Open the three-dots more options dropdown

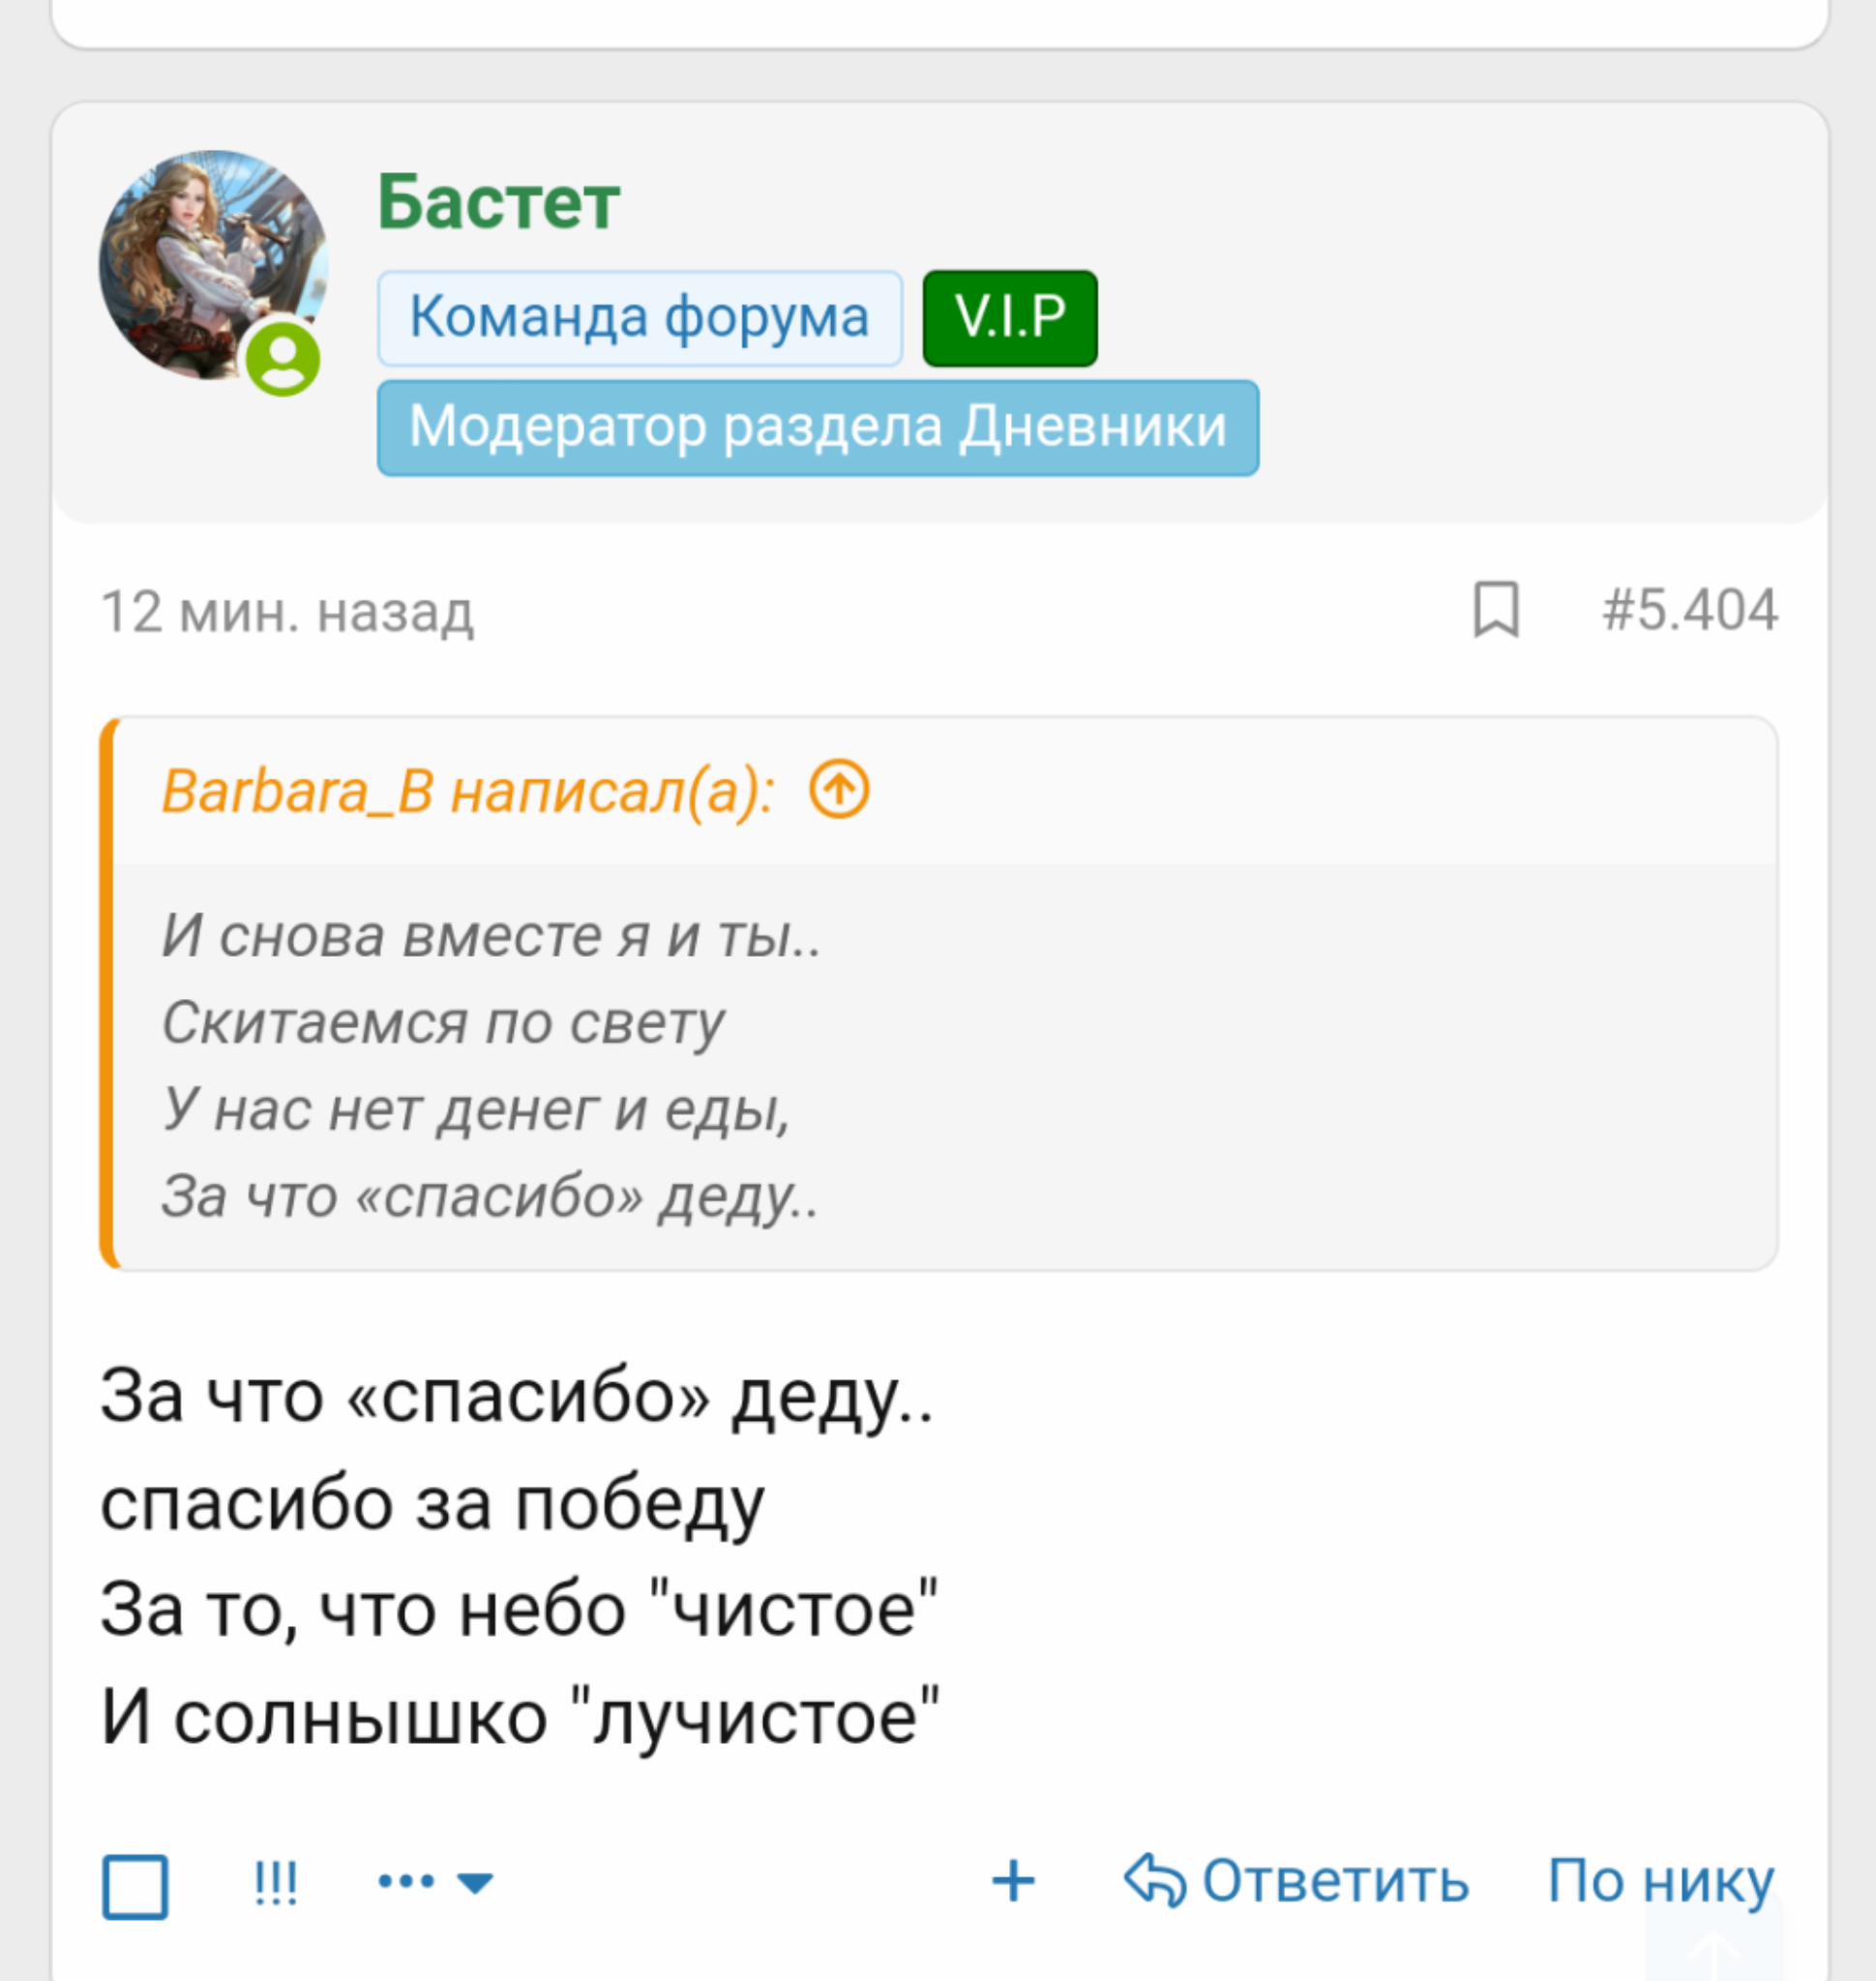click(435, 1882)
